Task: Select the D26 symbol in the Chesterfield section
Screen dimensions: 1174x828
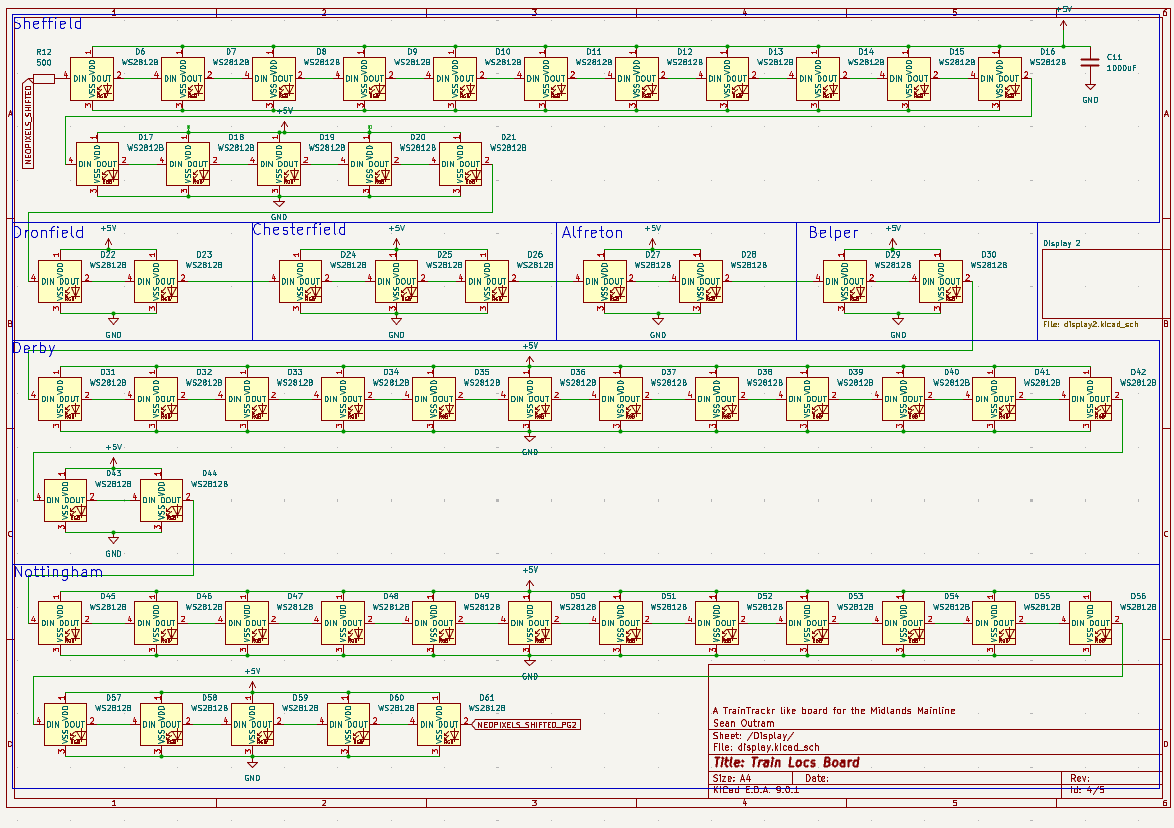Action: click(488, 283)
